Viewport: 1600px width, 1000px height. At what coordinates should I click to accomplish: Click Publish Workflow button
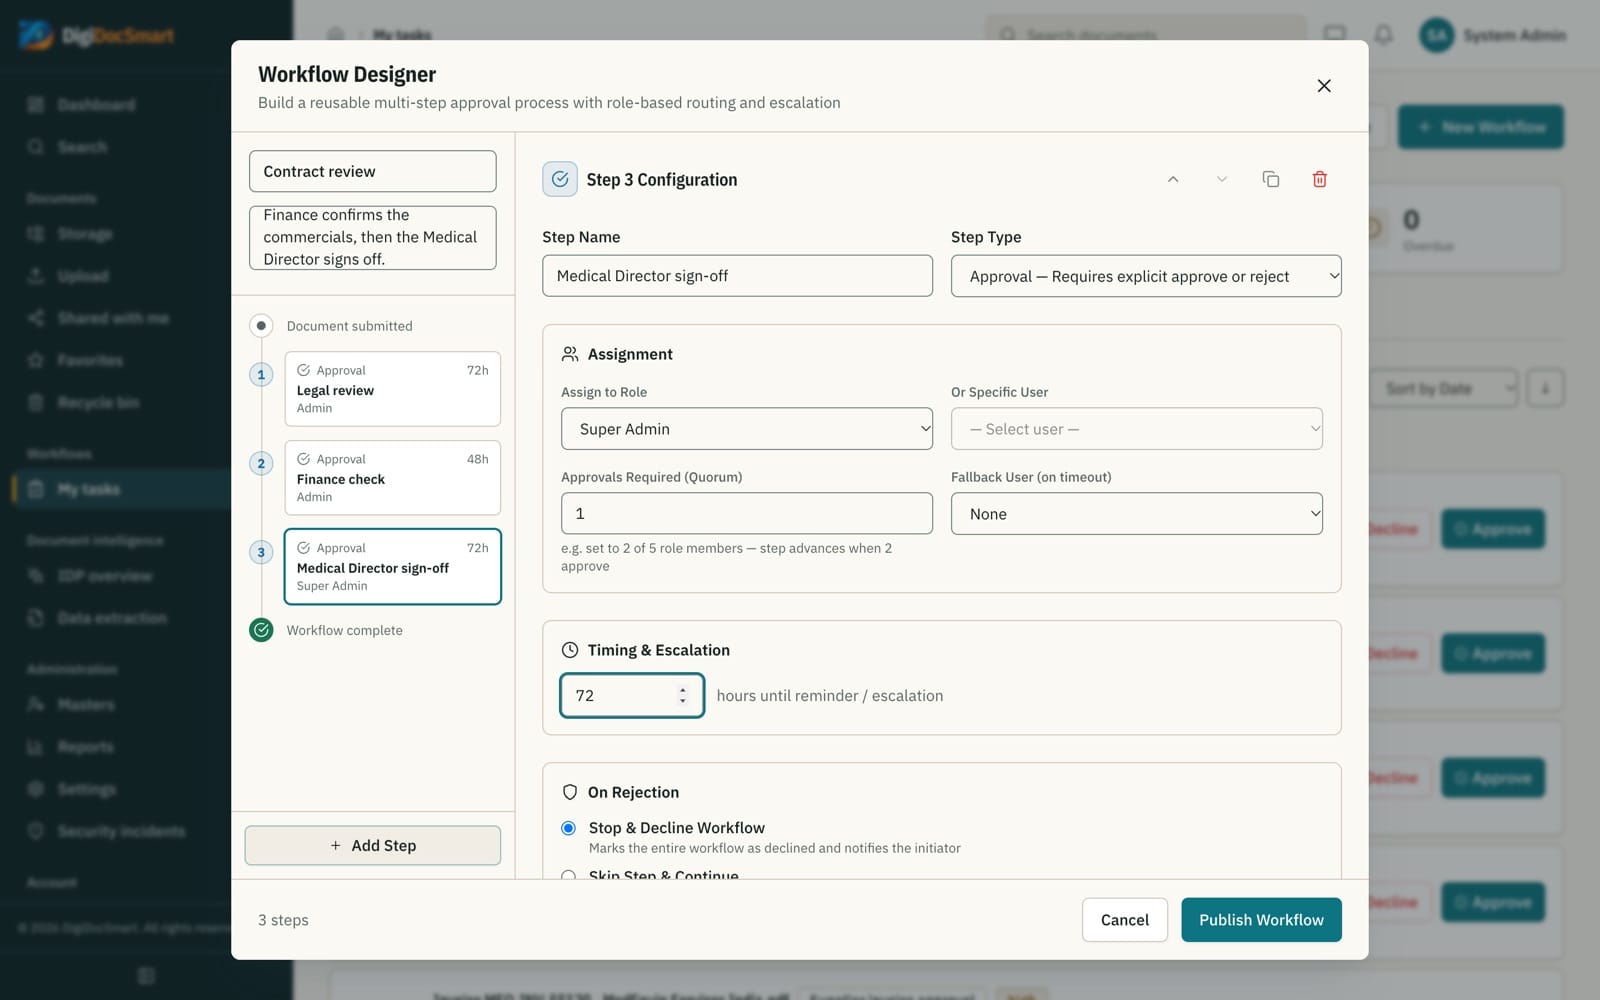coord(1261,920)
